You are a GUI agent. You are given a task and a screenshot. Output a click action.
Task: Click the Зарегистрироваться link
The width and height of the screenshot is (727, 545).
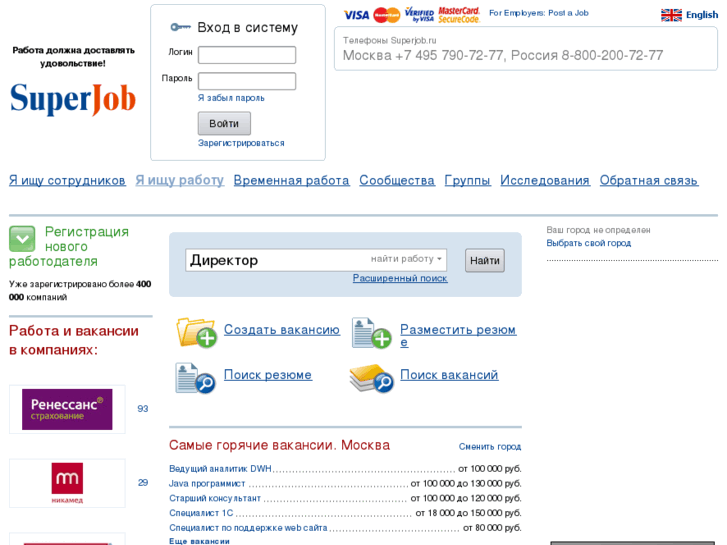point(241,143)
